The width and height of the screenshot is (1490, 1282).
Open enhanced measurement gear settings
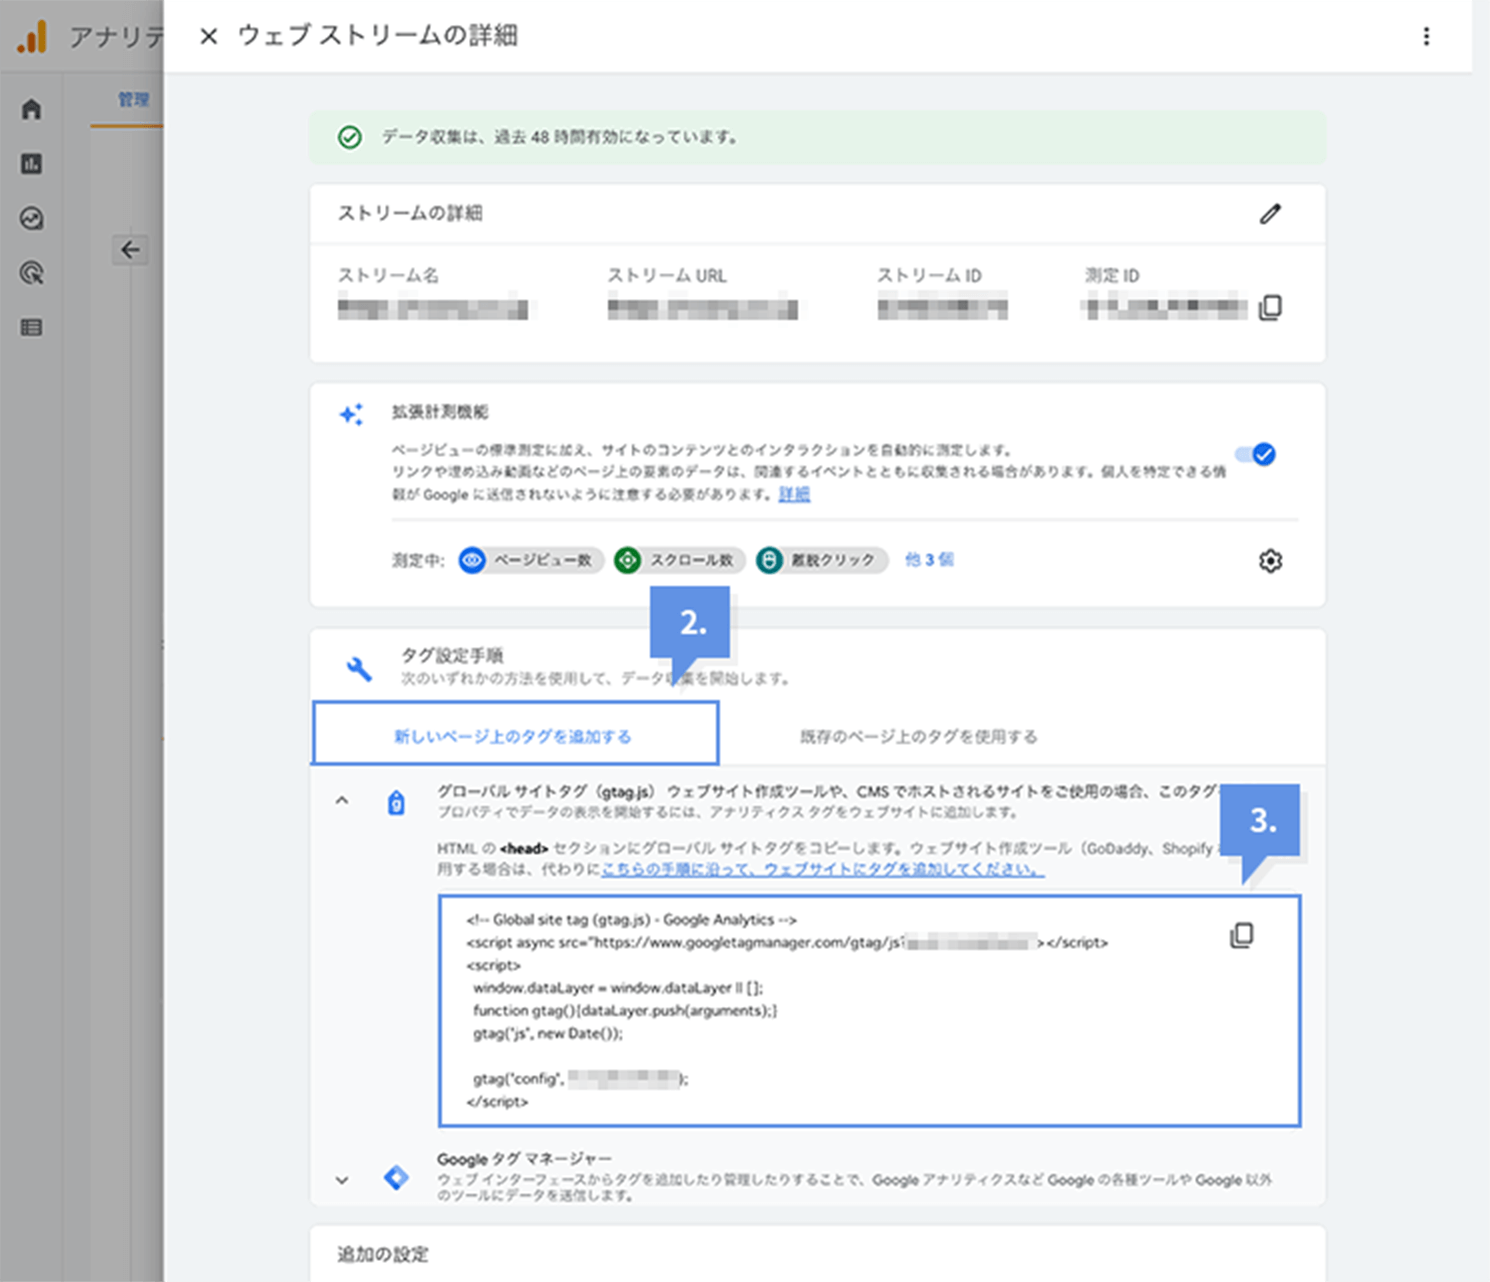coord(1270,561)
